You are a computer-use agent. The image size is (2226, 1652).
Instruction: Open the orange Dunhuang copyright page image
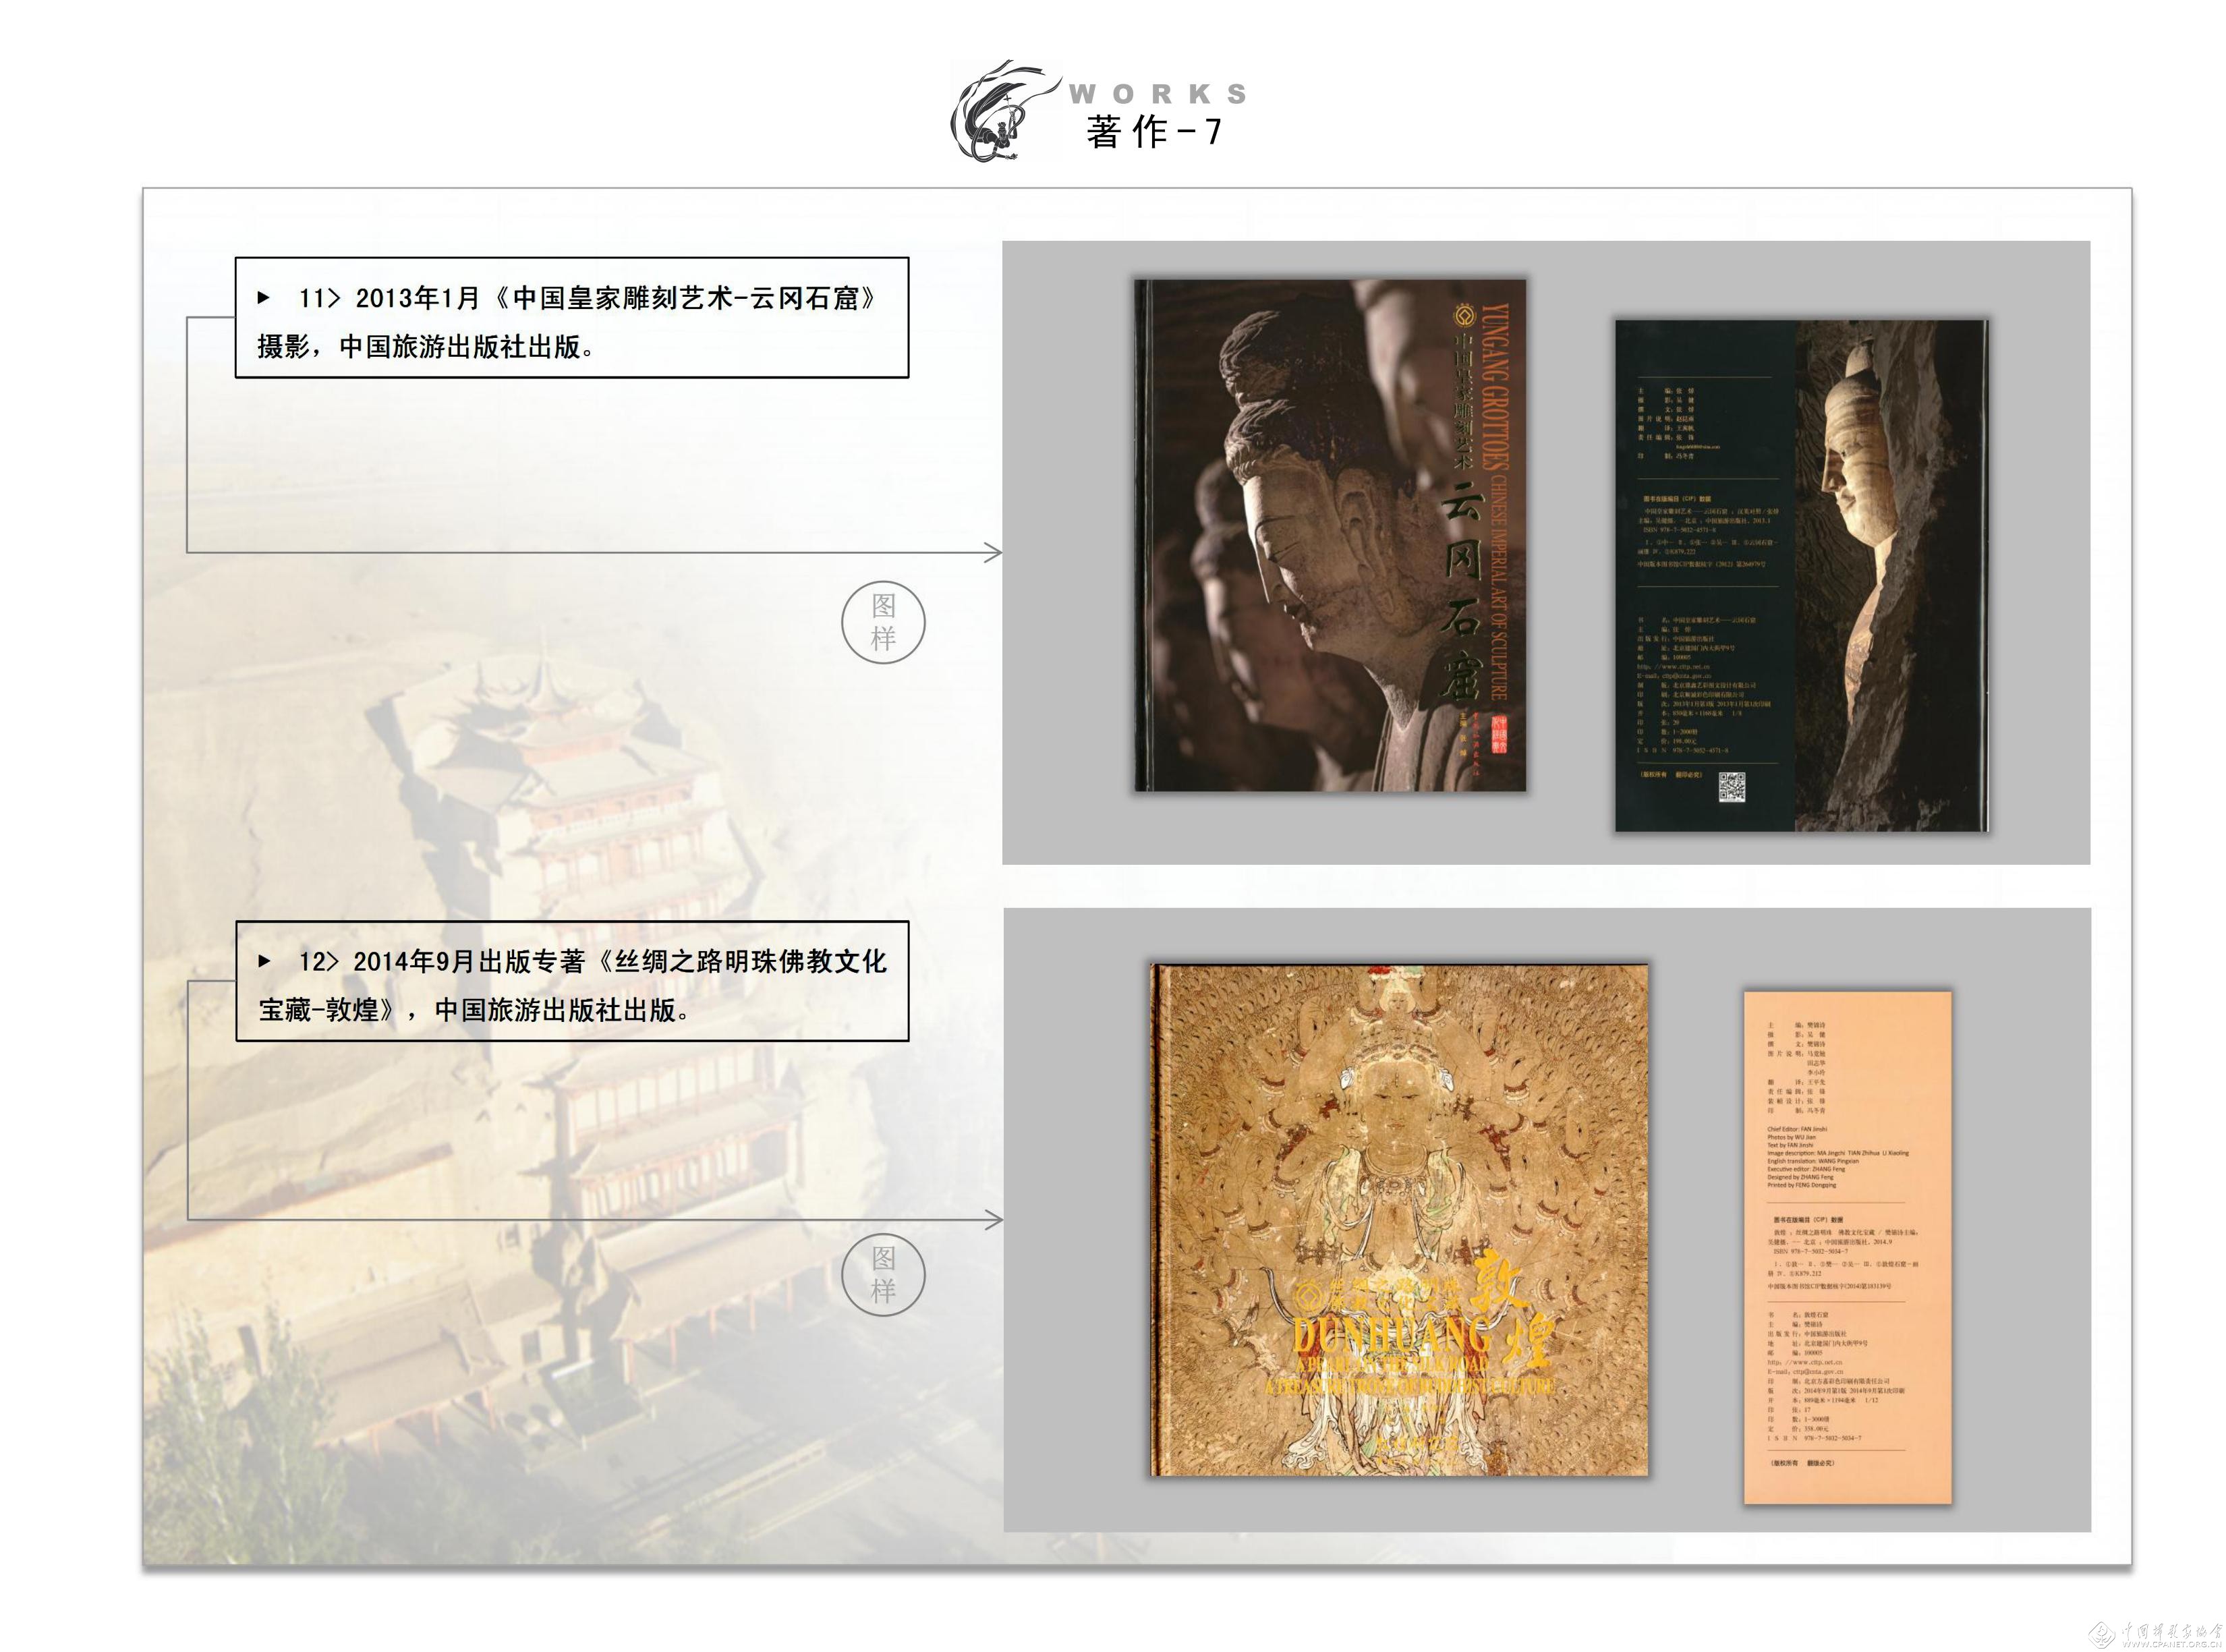click(x=1848, y=1247)
